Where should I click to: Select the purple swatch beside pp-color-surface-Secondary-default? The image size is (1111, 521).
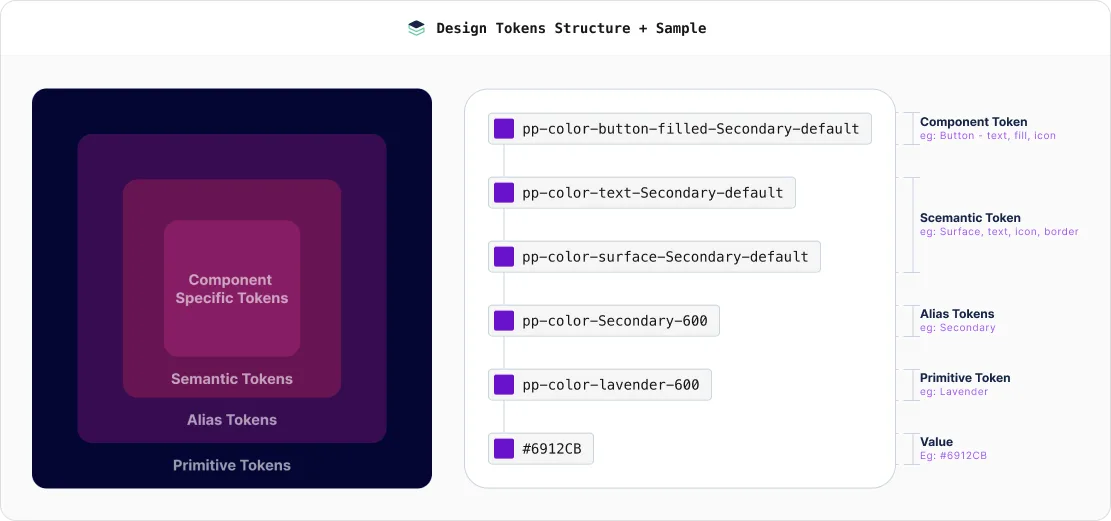(504, 257)
